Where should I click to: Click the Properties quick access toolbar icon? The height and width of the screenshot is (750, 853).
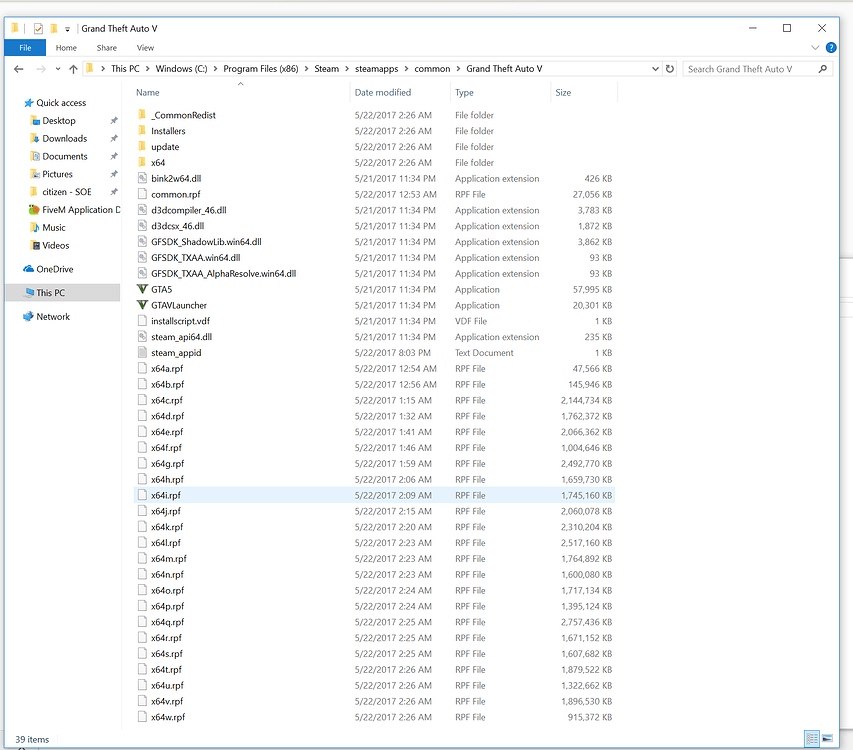point(38,28)
